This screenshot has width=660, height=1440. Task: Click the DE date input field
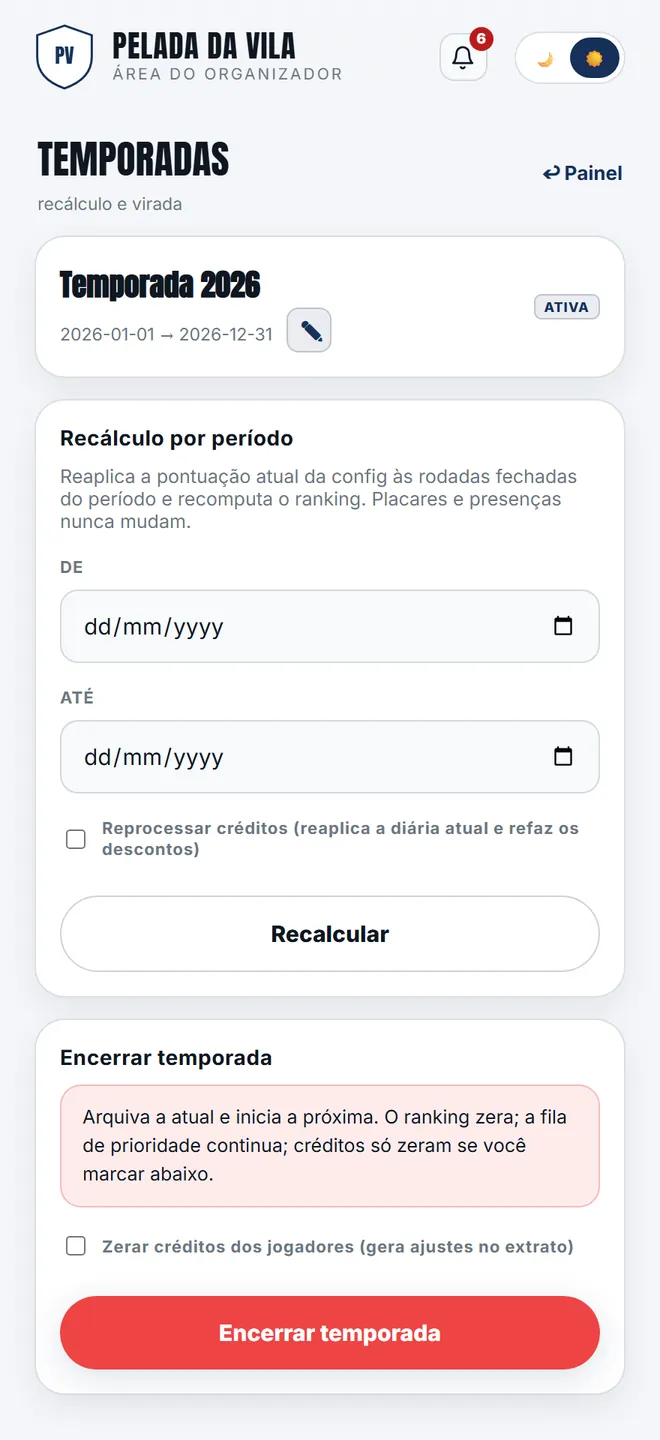click(330, 626)
